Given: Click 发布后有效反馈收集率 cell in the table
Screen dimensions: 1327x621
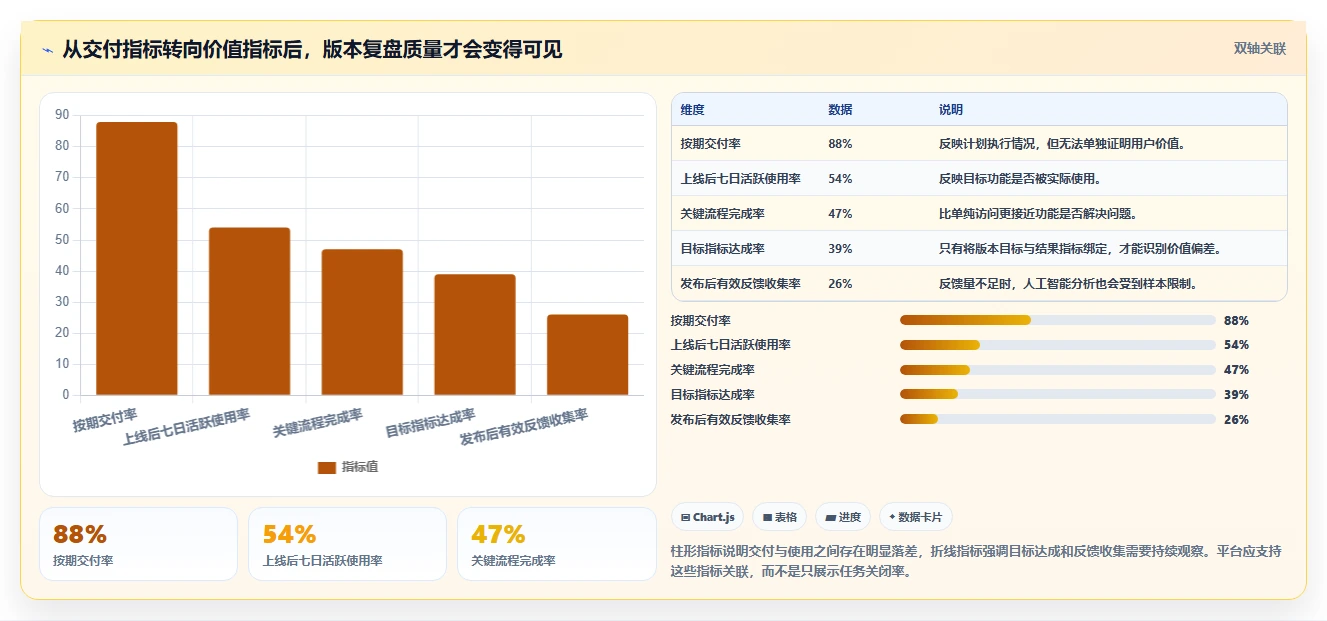Looking at the screenshot, I should [740, 284].
